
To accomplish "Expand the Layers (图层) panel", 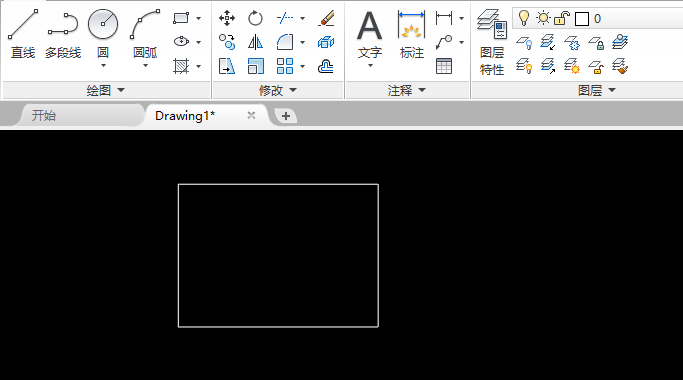I will click(597, 90).
